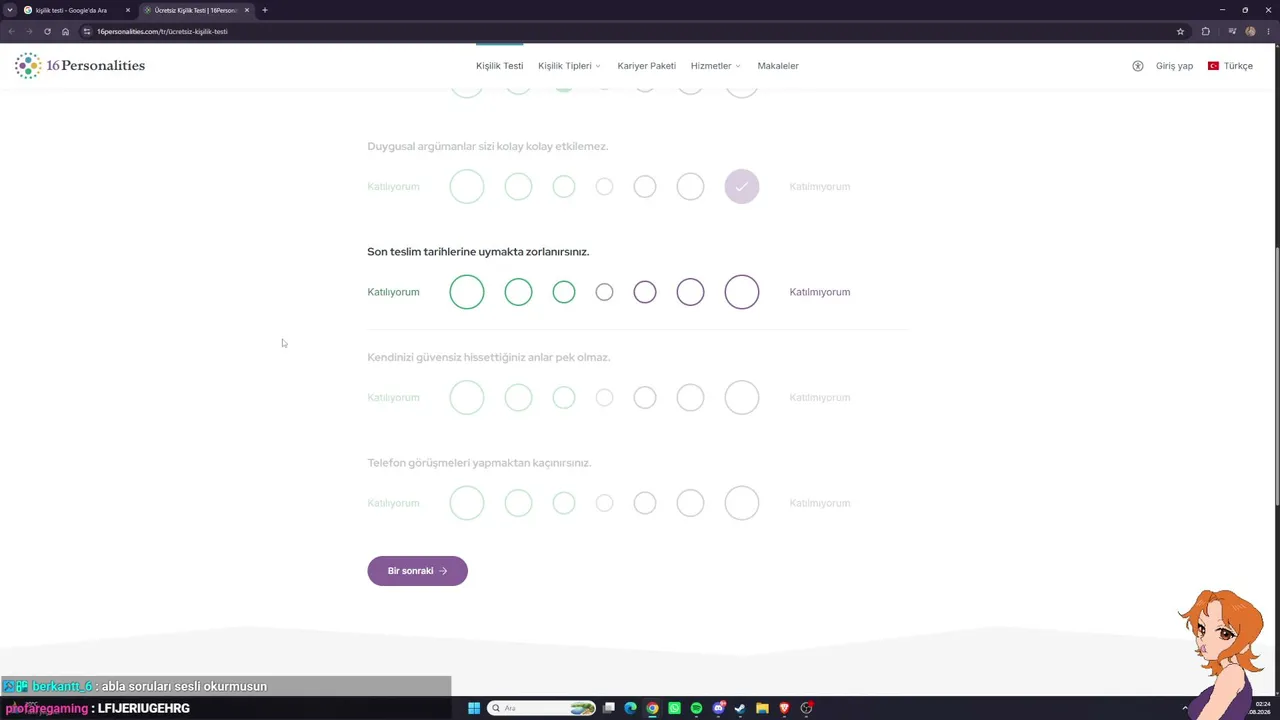Open Spotify from the taskbar
This screenshot has height=720, width=1280.
[x=696, y=708]
